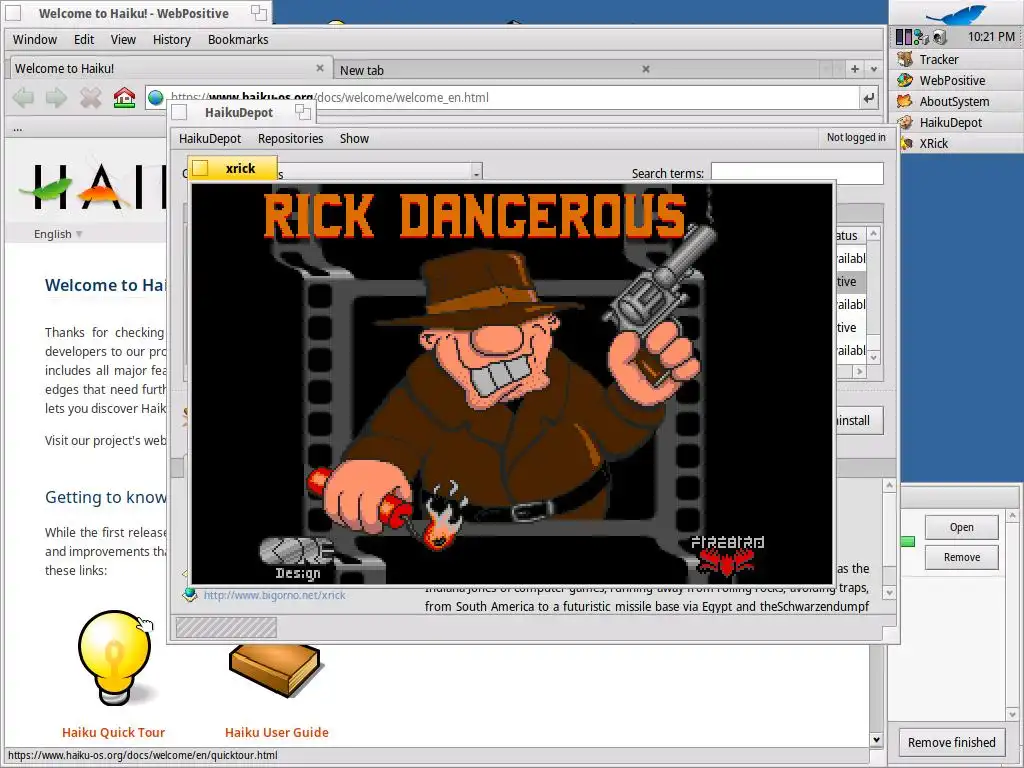Click the process controller tray icon
This screenshot has height=768, width=1024.
click(904, 37)
